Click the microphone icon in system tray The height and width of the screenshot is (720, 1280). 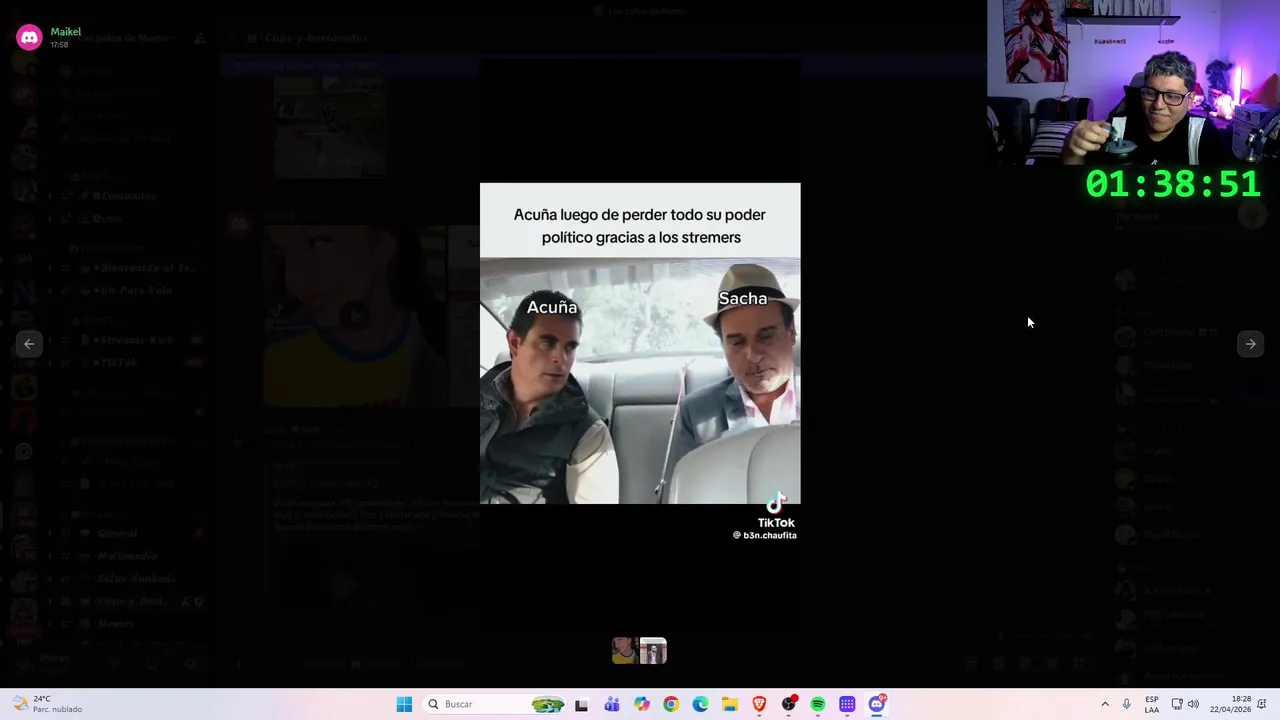pos(1127,704)
